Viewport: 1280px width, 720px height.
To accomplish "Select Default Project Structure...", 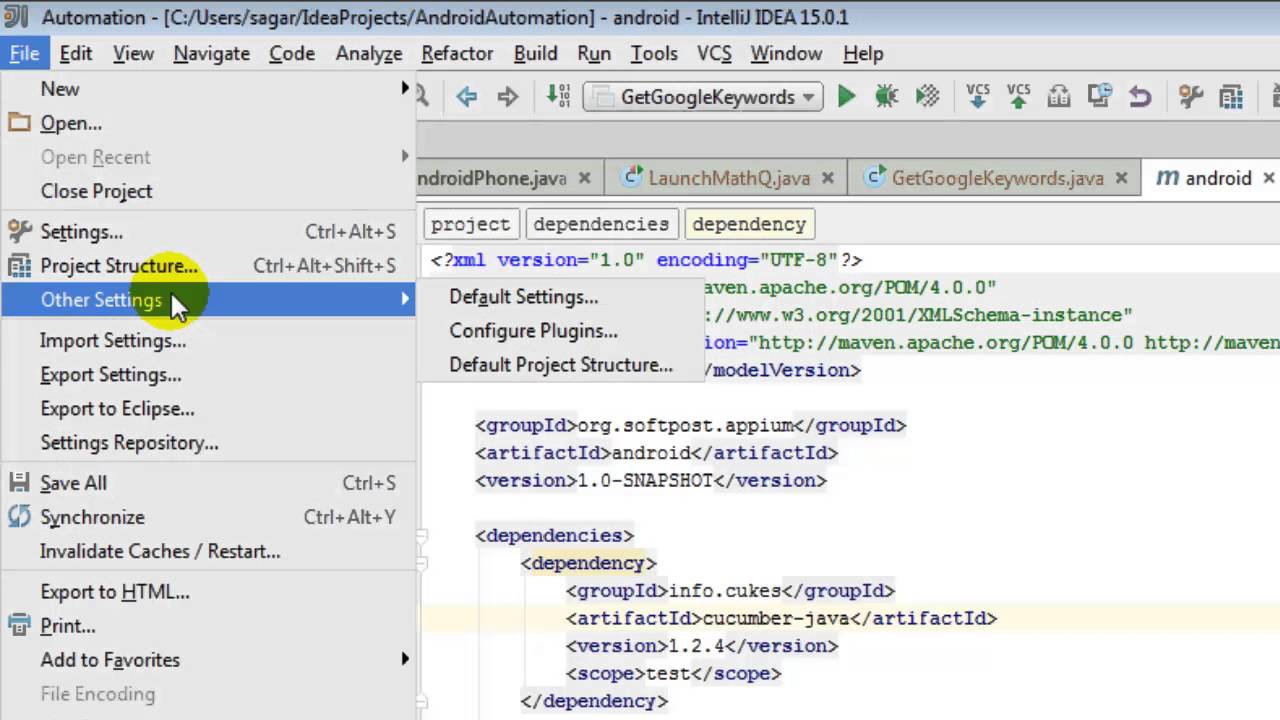I will pyautogui.click(x=560, y=365).
